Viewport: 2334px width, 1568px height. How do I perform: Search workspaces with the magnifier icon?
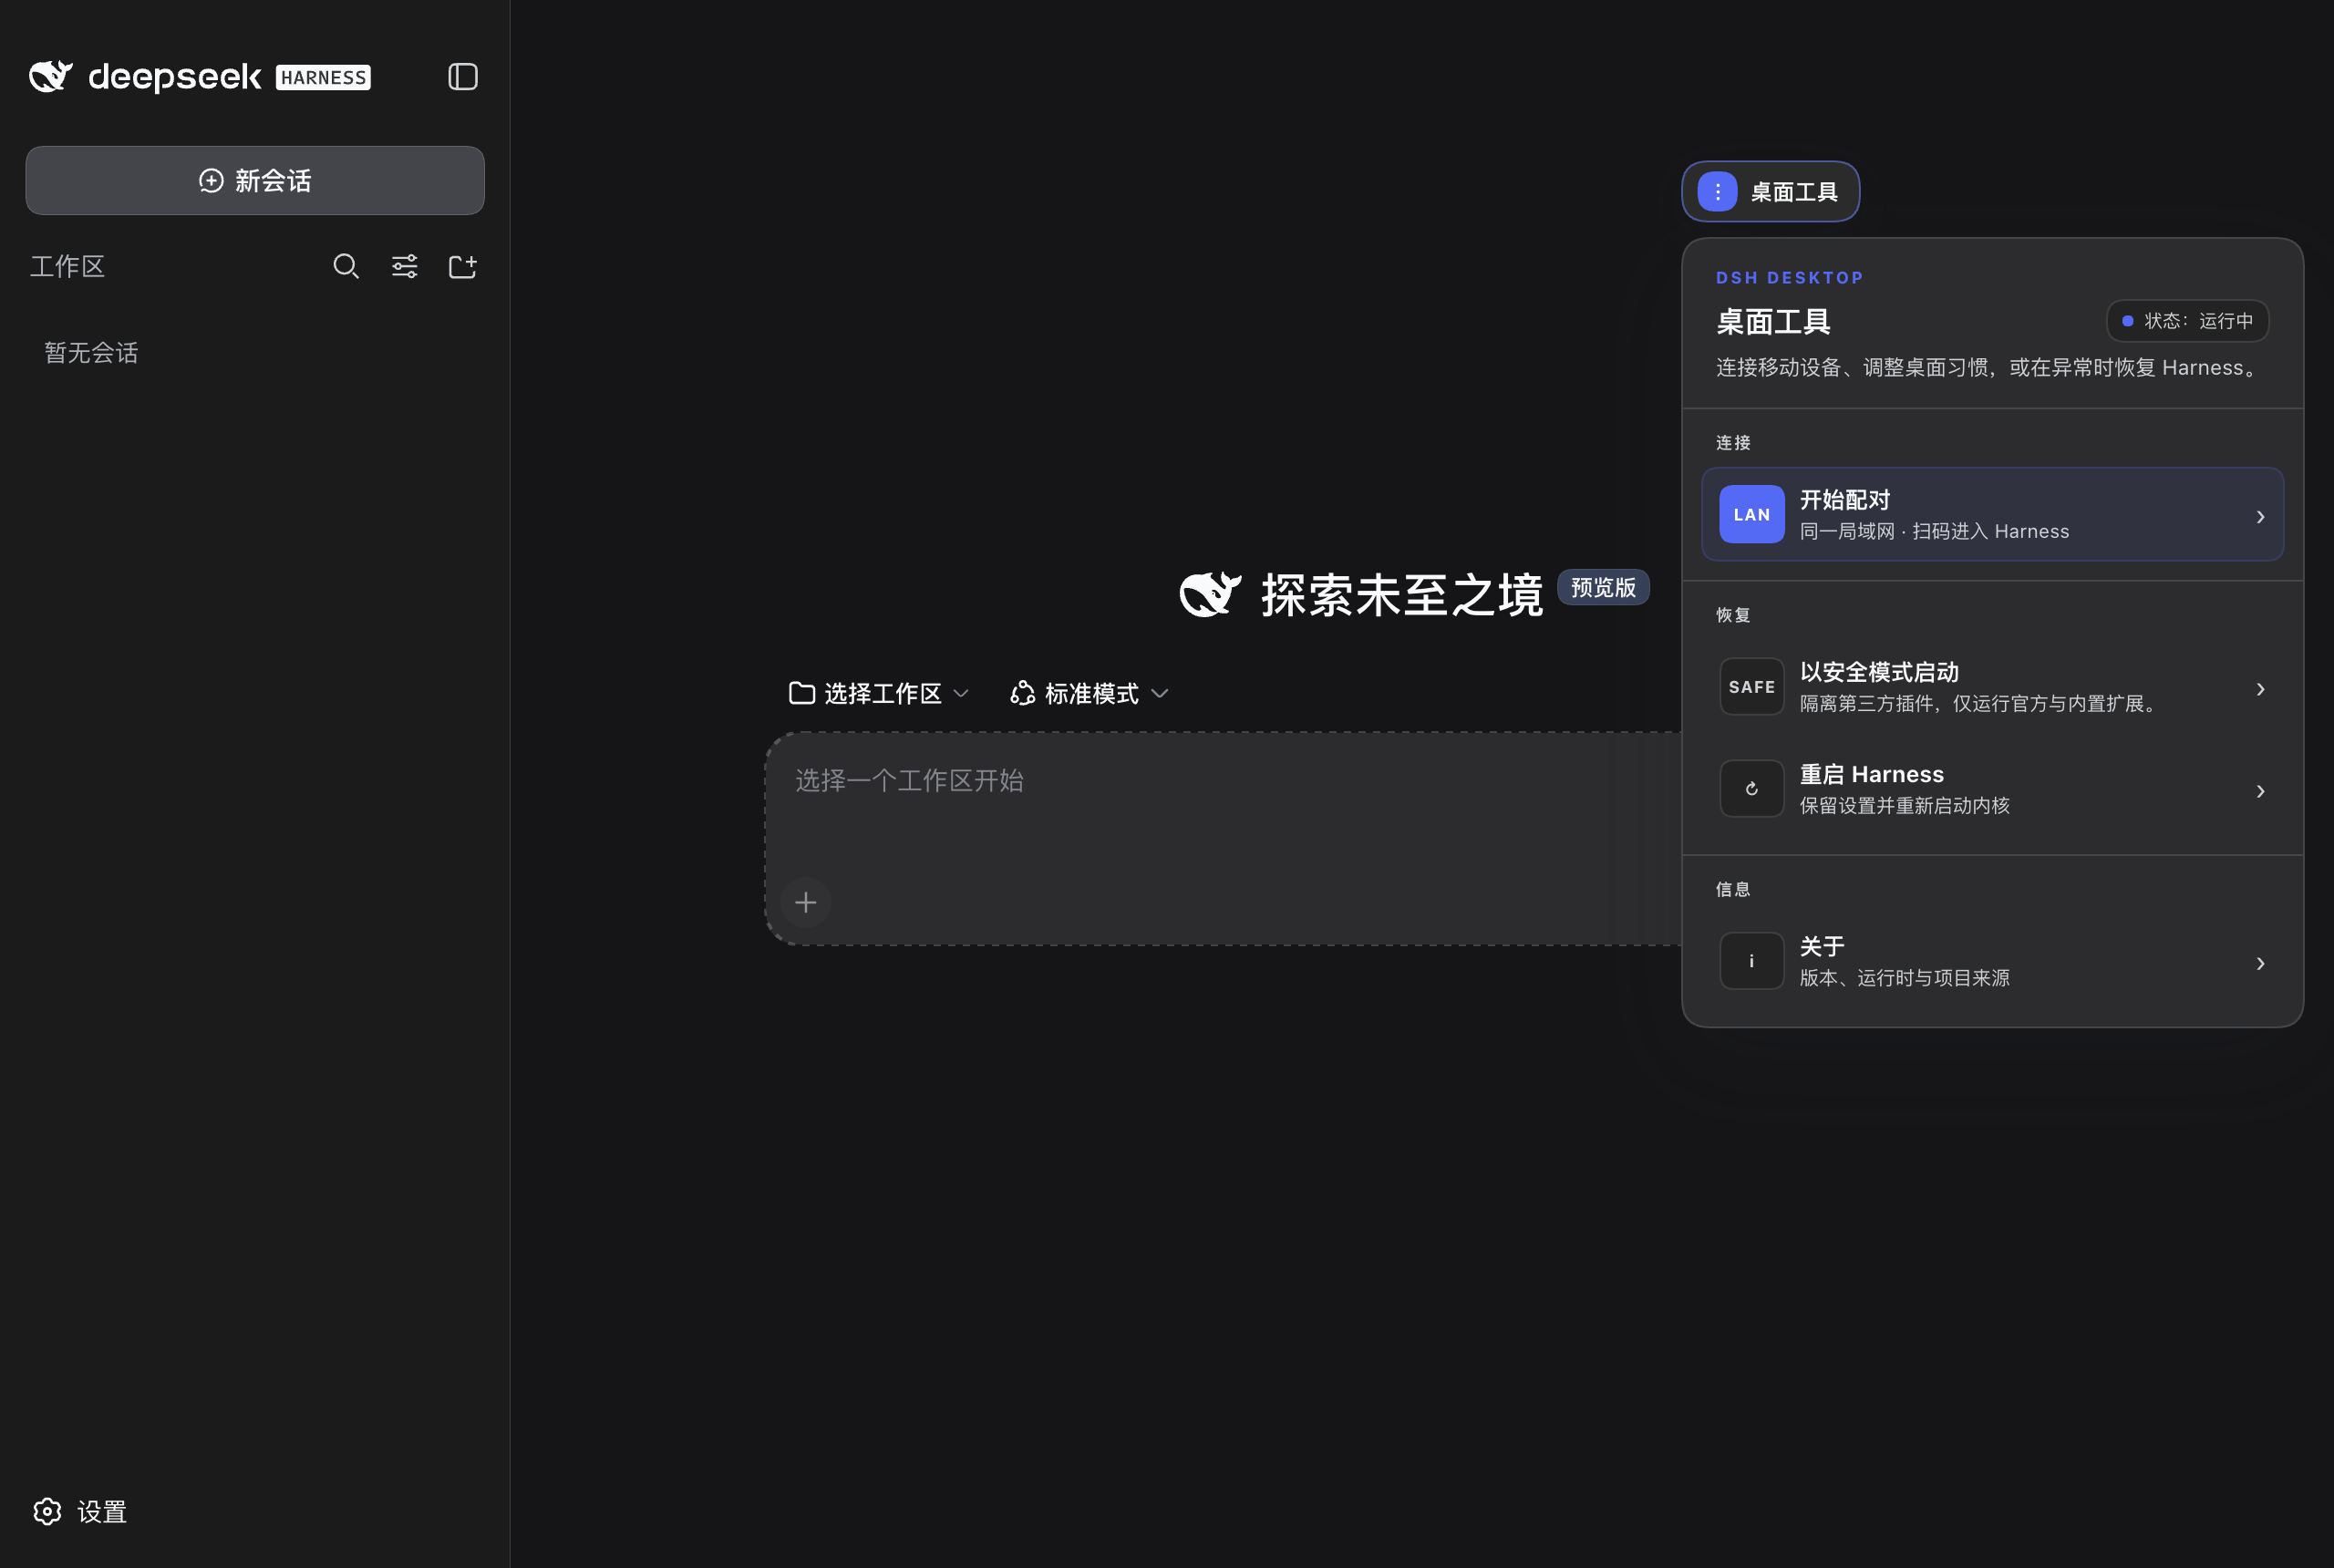point(346,266)
